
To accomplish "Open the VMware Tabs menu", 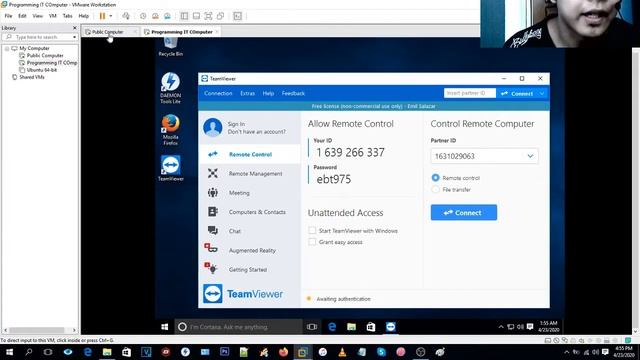I will (67, 16).
